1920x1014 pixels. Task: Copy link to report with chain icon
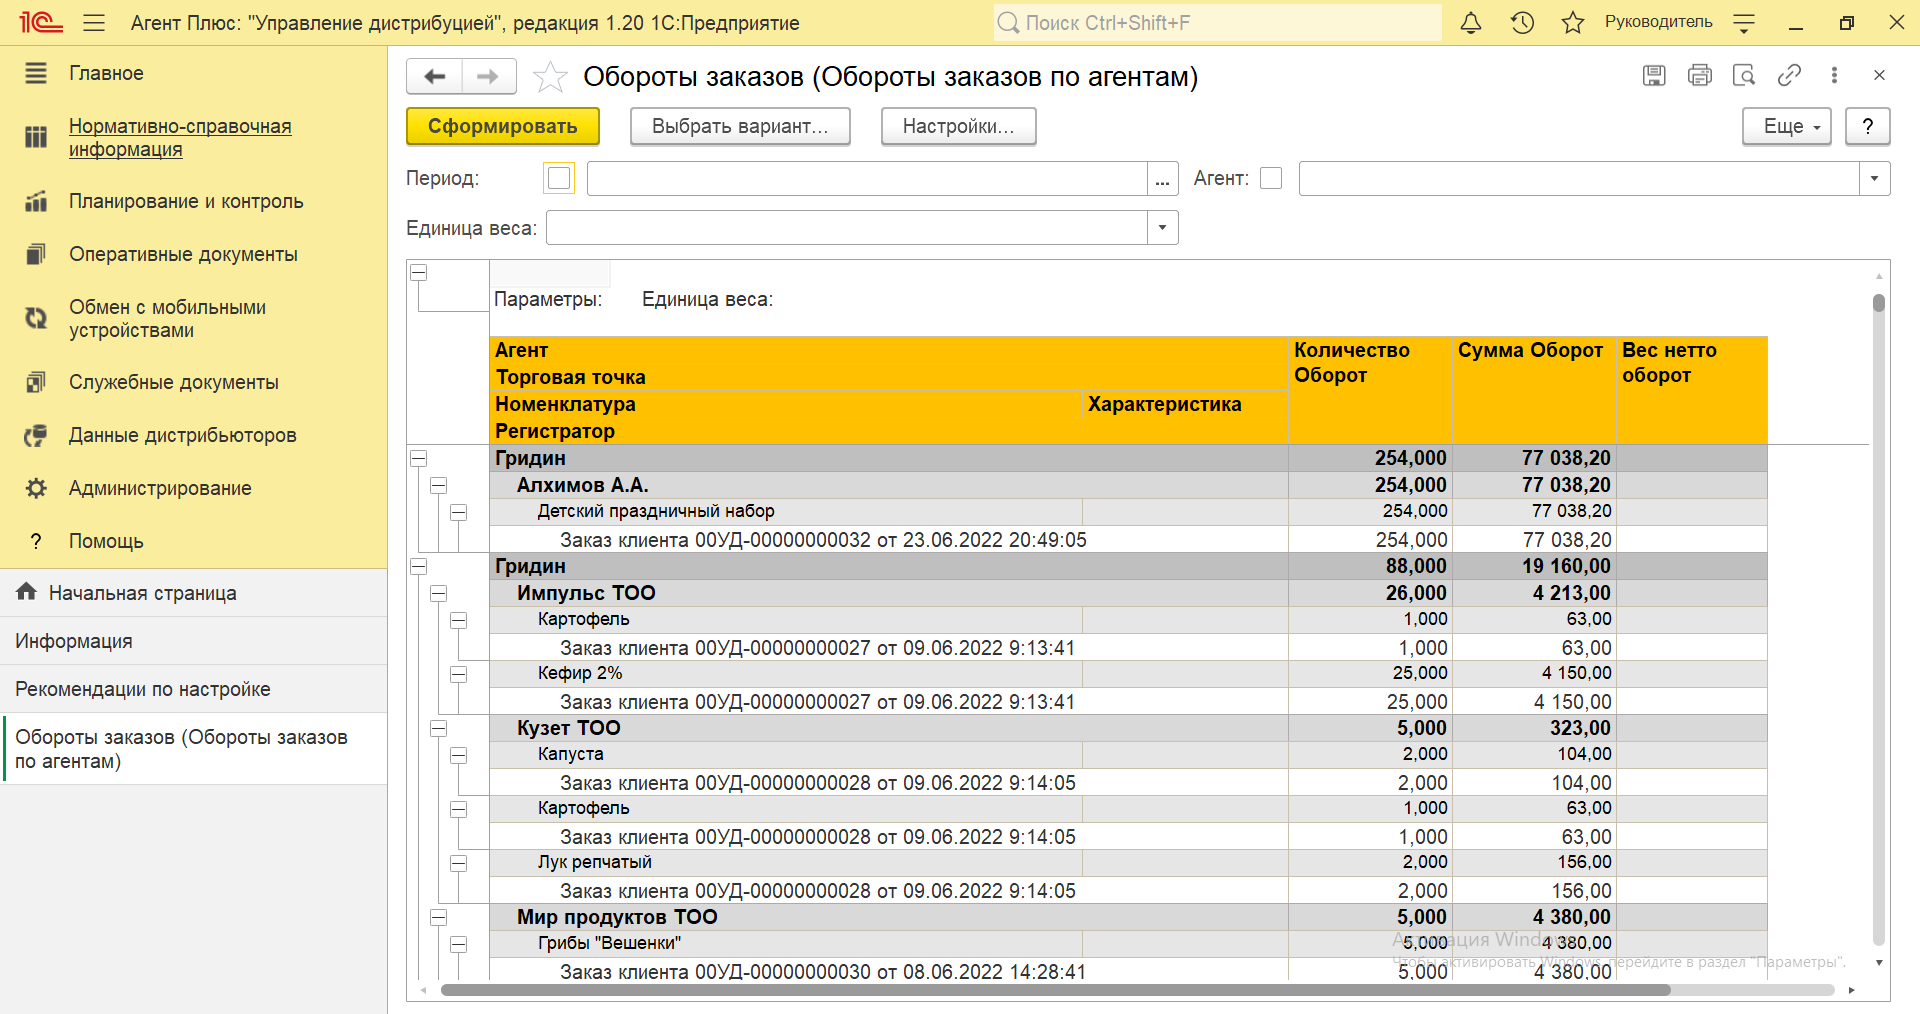[x=1789, y=75]
